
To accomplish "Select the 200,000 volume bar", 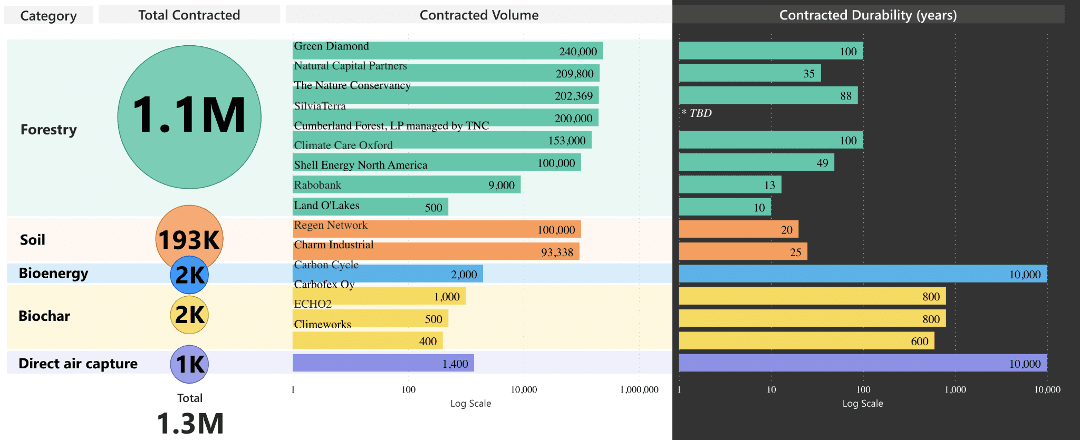I will (x=446, y=118).
